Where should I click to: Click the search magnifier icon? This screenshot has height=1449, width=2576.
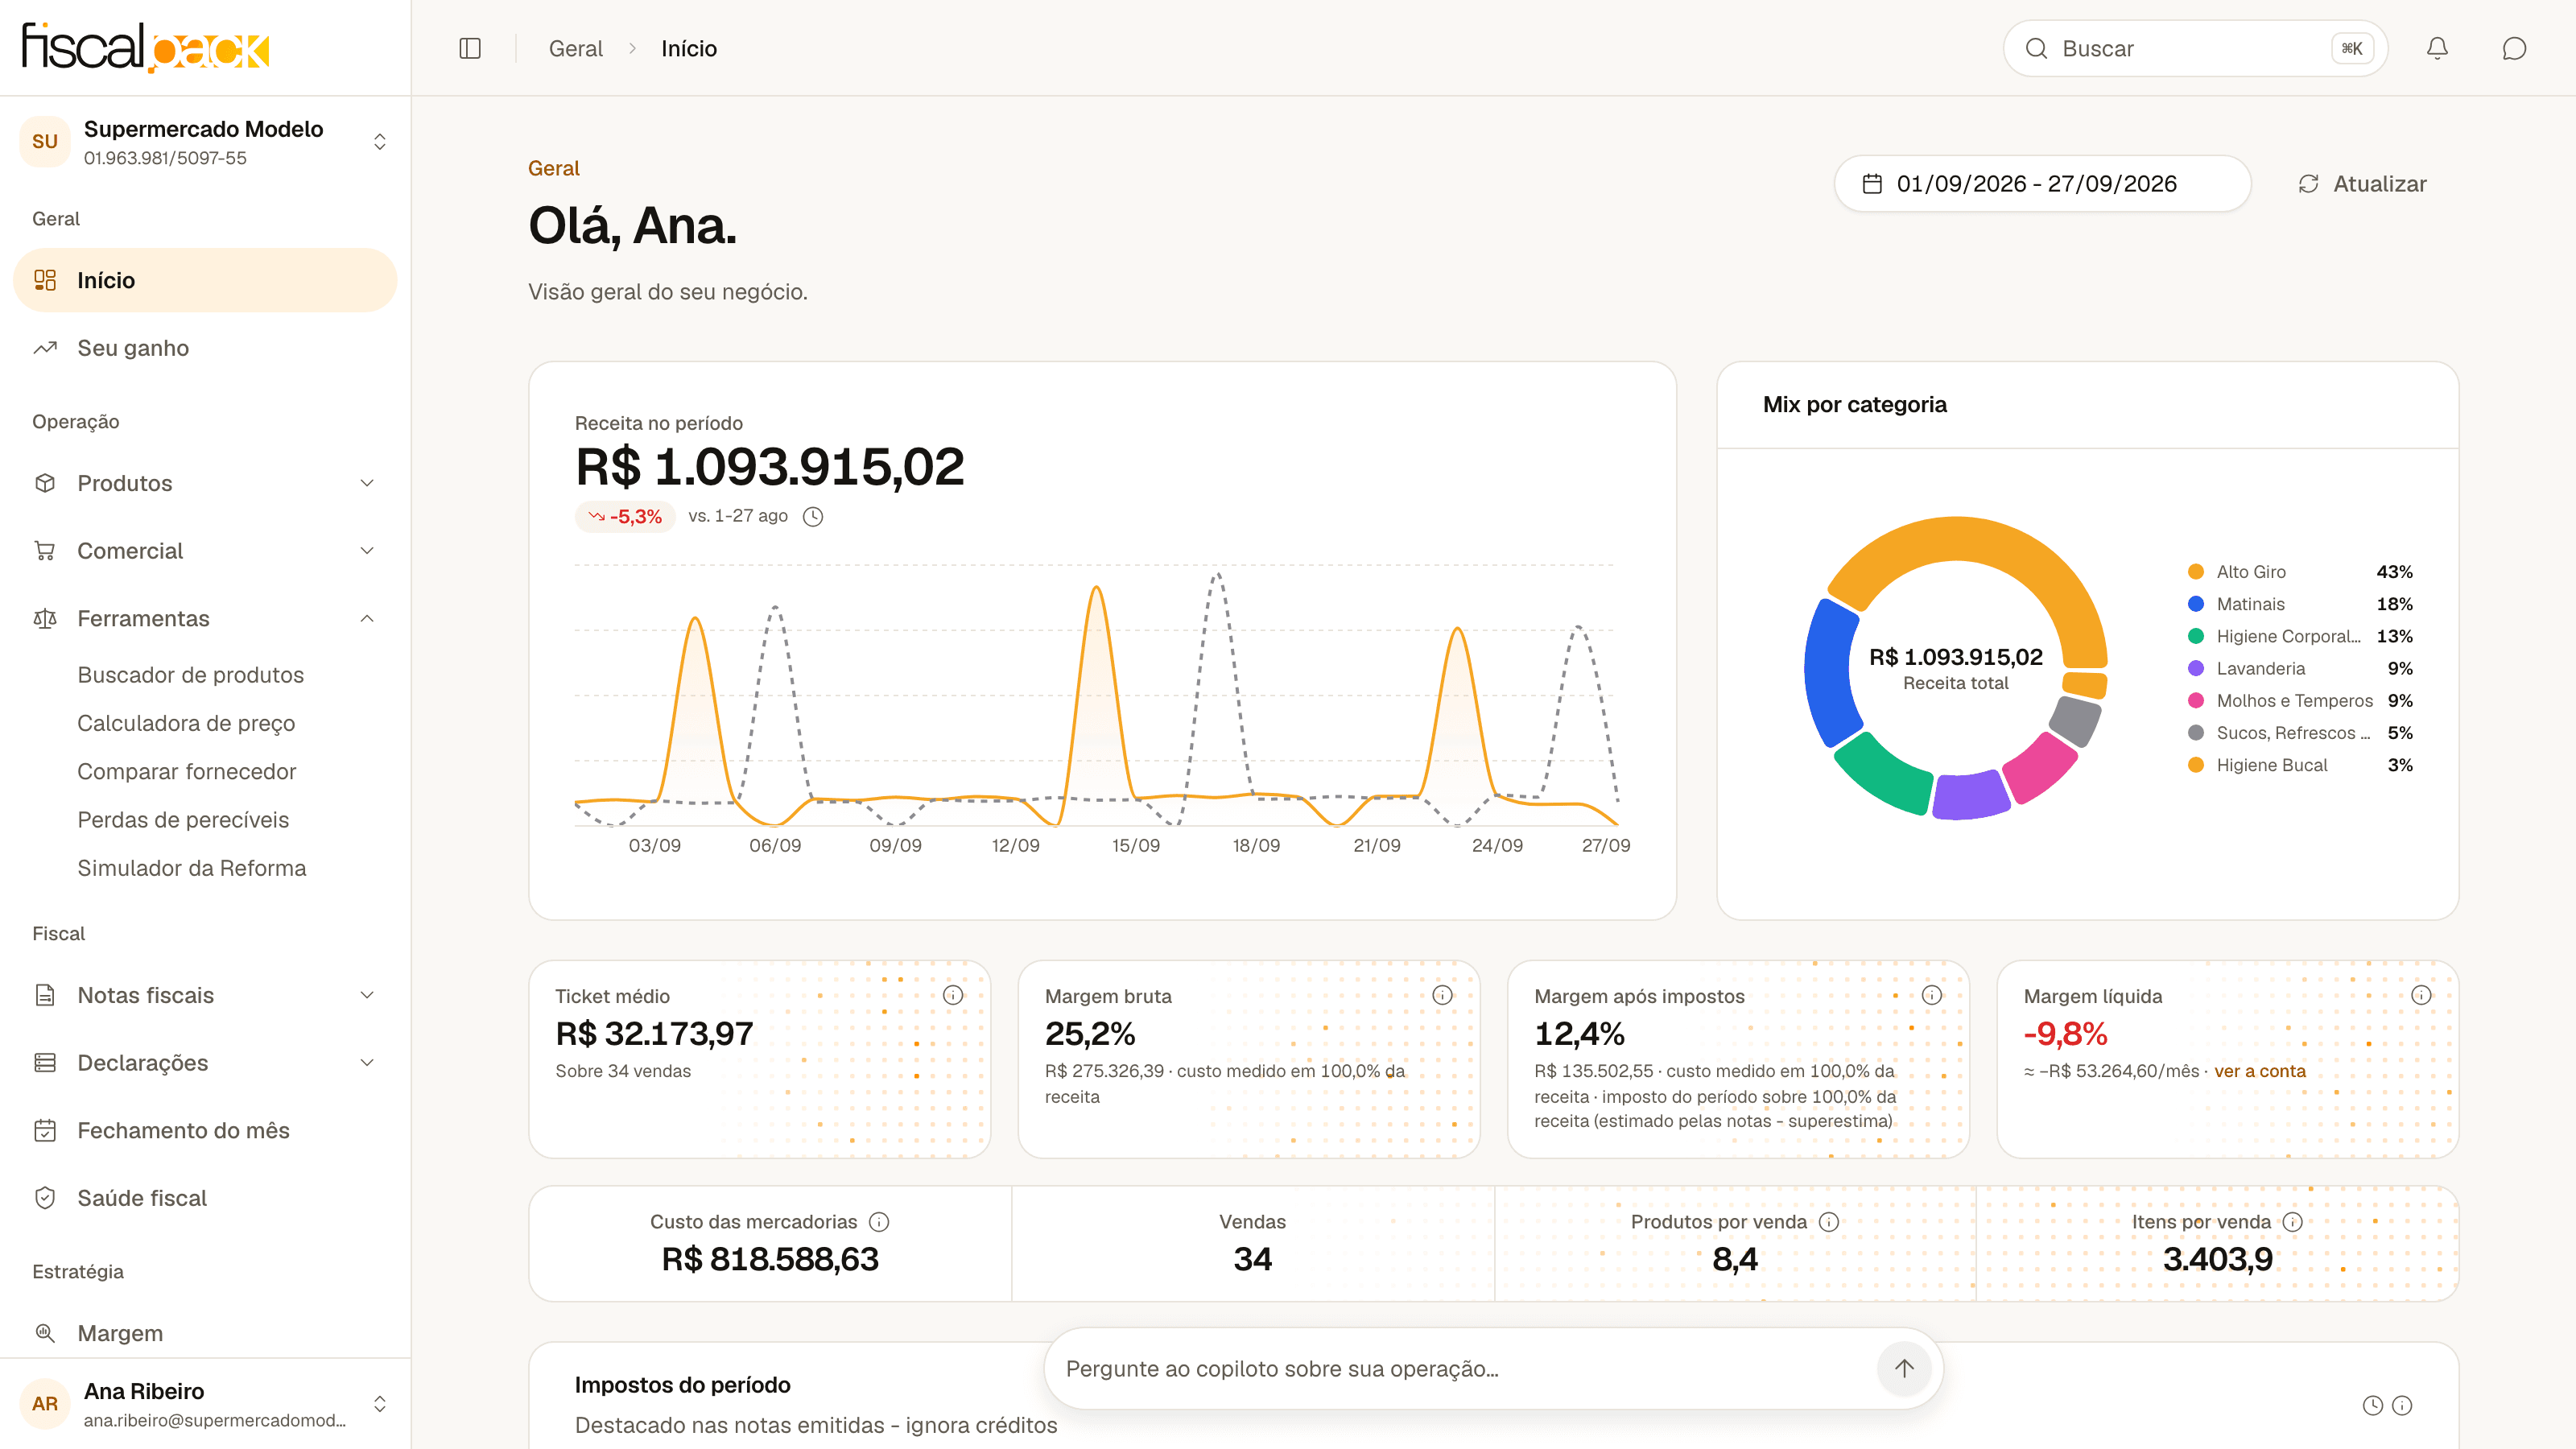click(x=2036, y=48)
